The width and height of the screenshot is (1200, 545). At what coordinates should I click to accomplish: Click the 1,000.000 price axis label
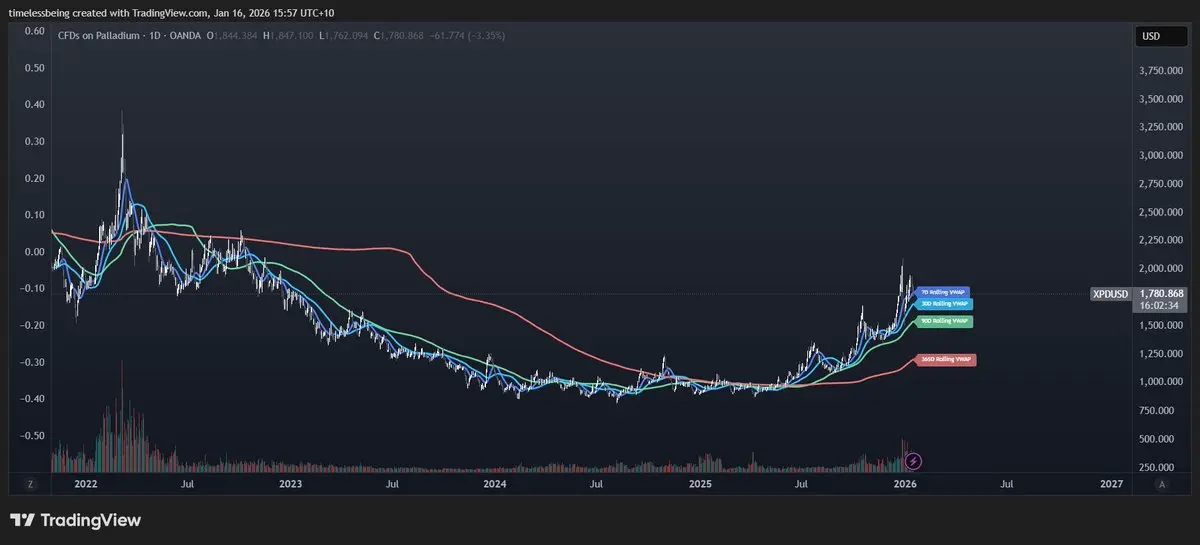click(x=1162, y=382)
